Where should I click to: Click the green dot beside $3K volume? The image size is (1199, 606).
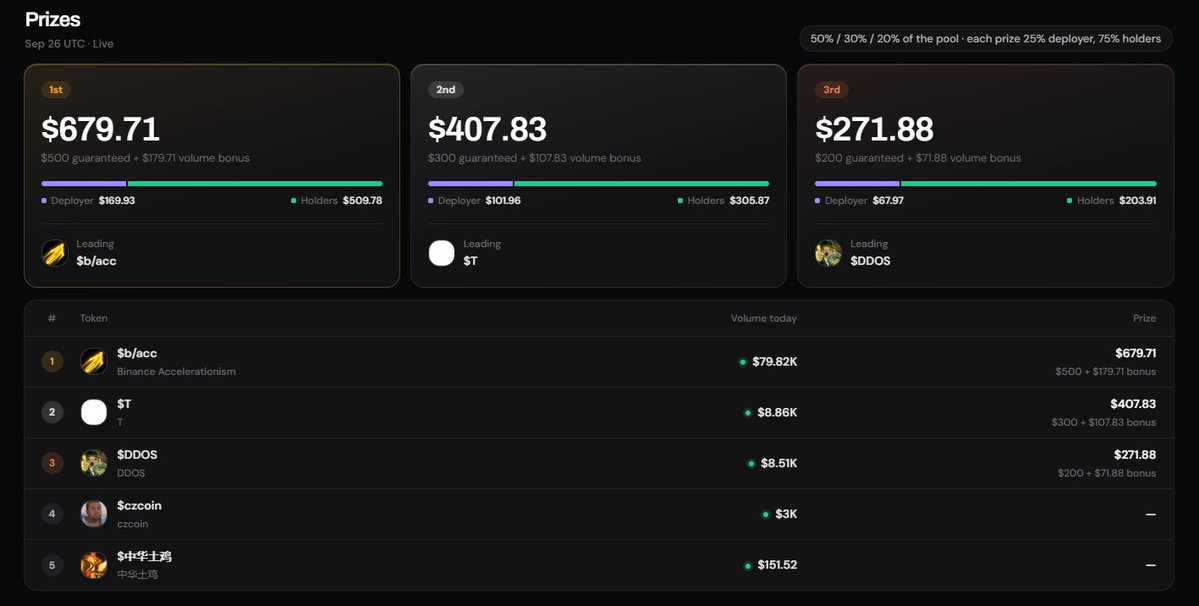pos(765,514)
